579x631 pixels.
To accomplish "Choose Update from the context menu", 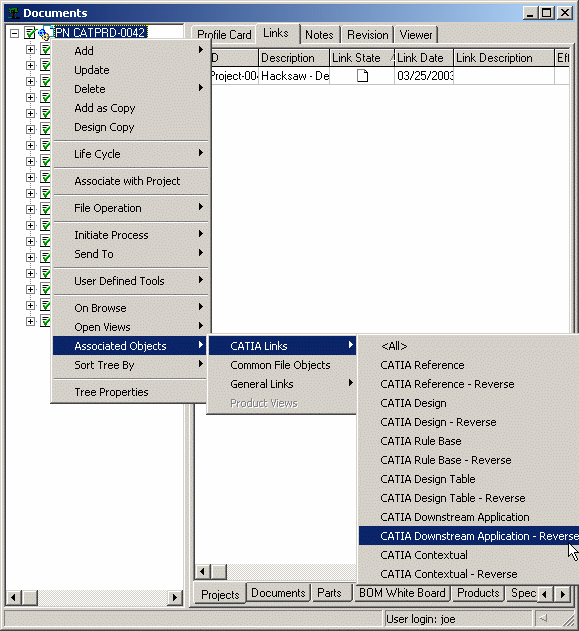I will (x=130, y=70).
